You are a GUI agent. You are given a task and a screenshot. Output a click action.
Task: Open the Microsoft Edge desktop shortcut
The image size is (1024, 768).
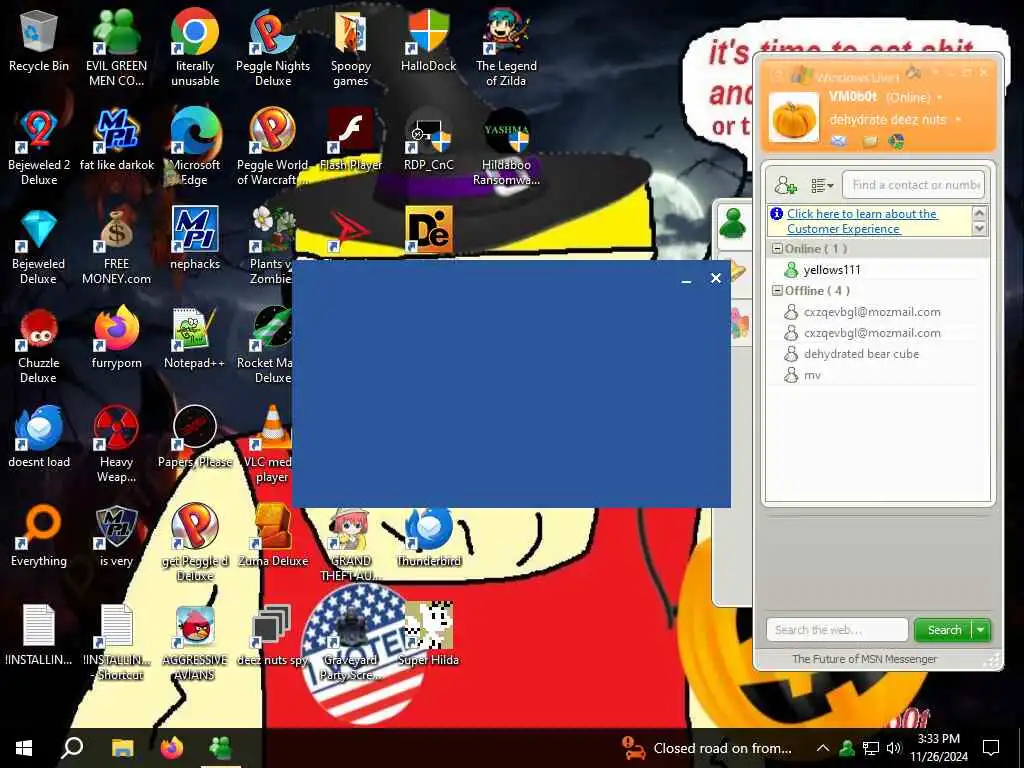pos(195,147)
